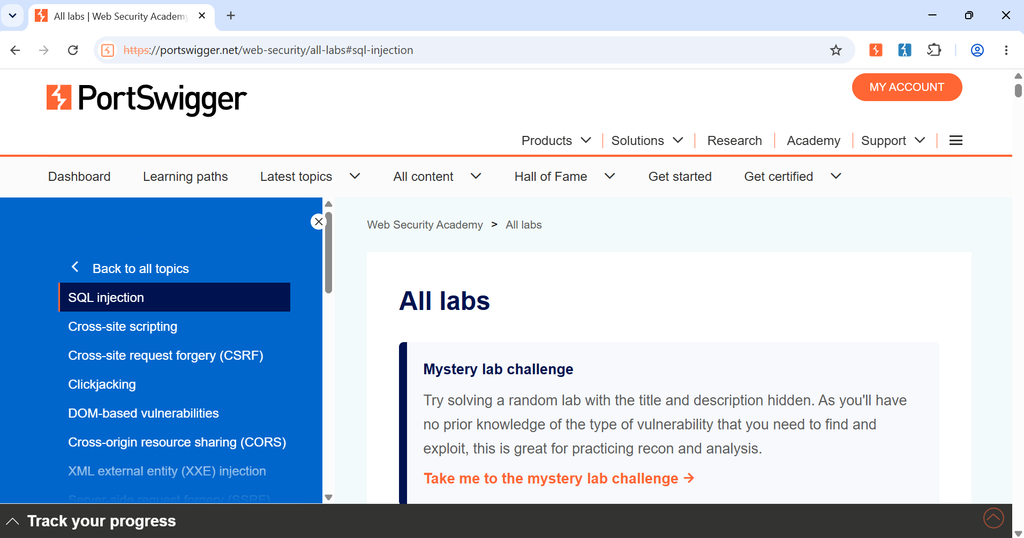Click the page vertical scrollbar thumb
The height and width of the screenshot is (538, 1024).
[x=1017, y=90]
